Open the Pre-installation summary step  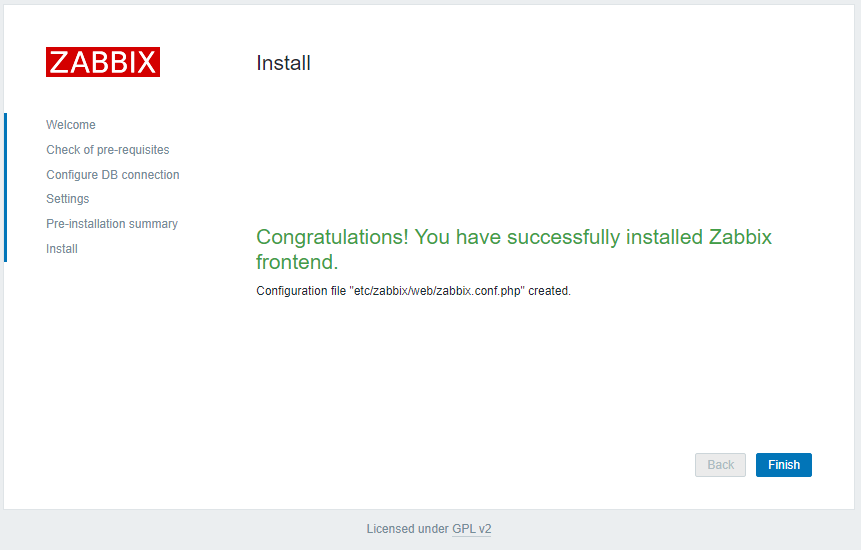click(112, 224)
